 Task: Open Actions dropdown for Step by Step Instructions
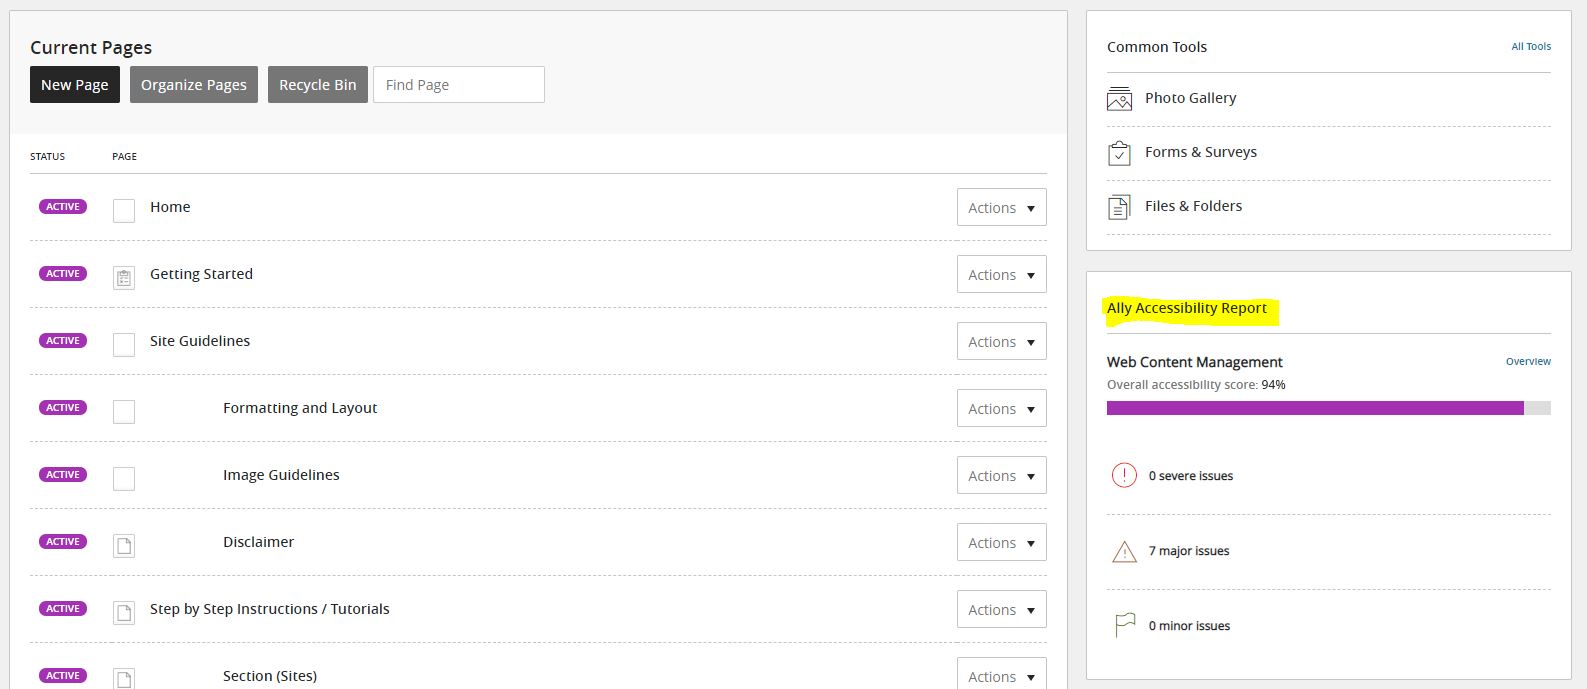[1001, 609]
